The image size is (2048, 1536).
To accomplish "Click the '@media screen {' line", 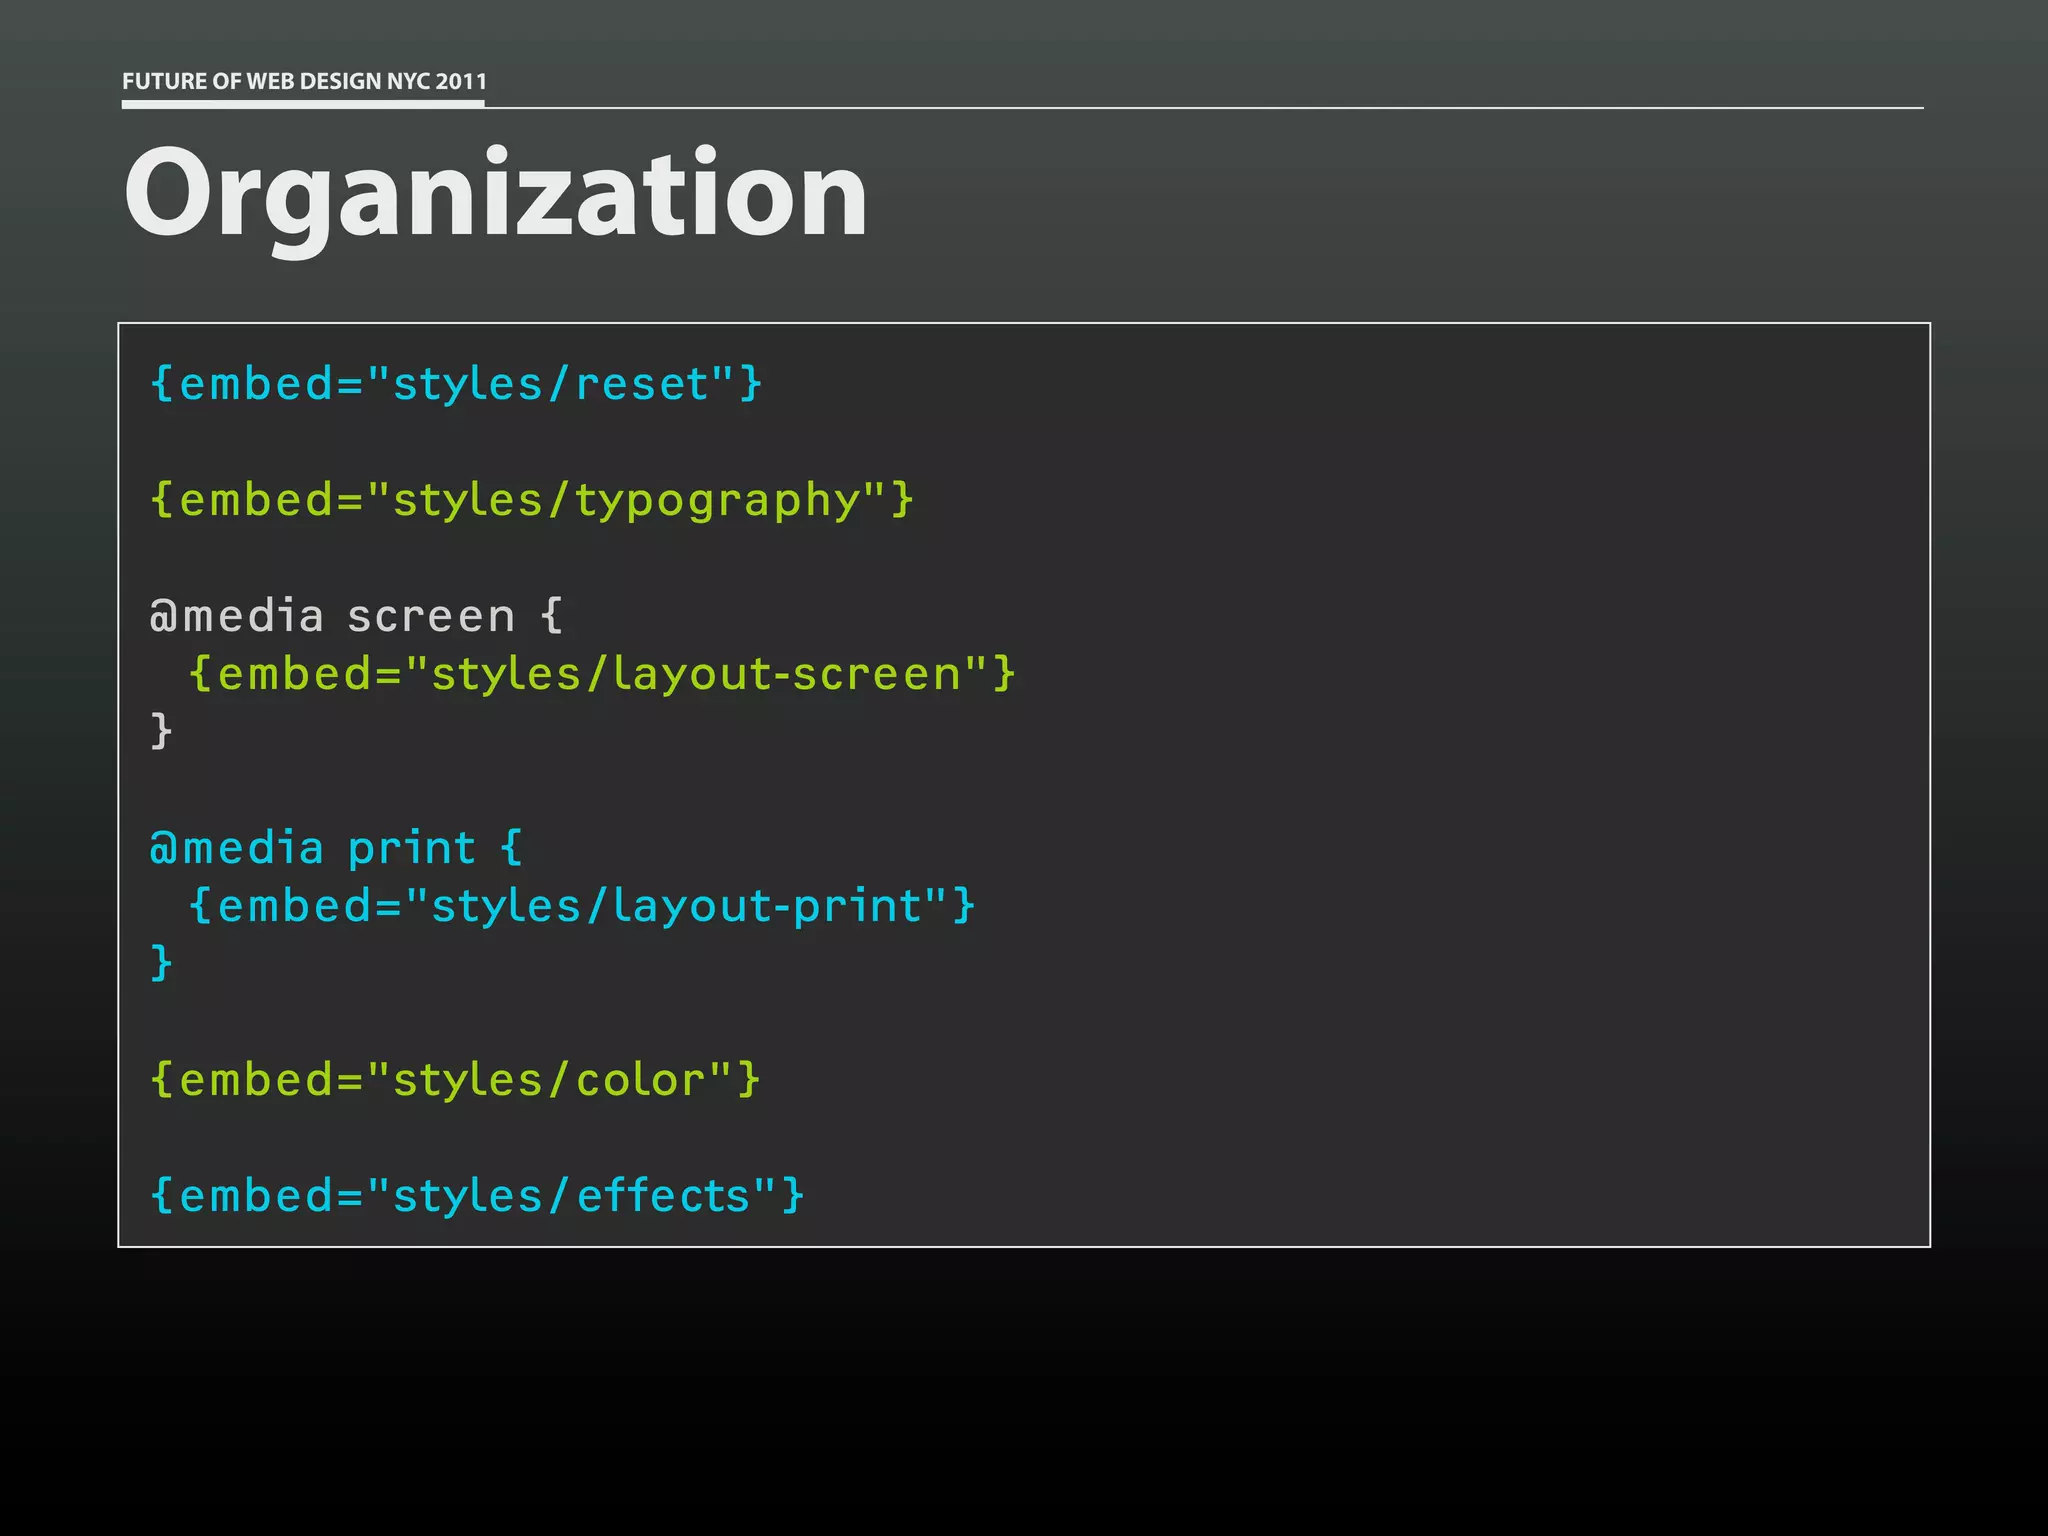I will pyautogui.click(x=356, y=616).
